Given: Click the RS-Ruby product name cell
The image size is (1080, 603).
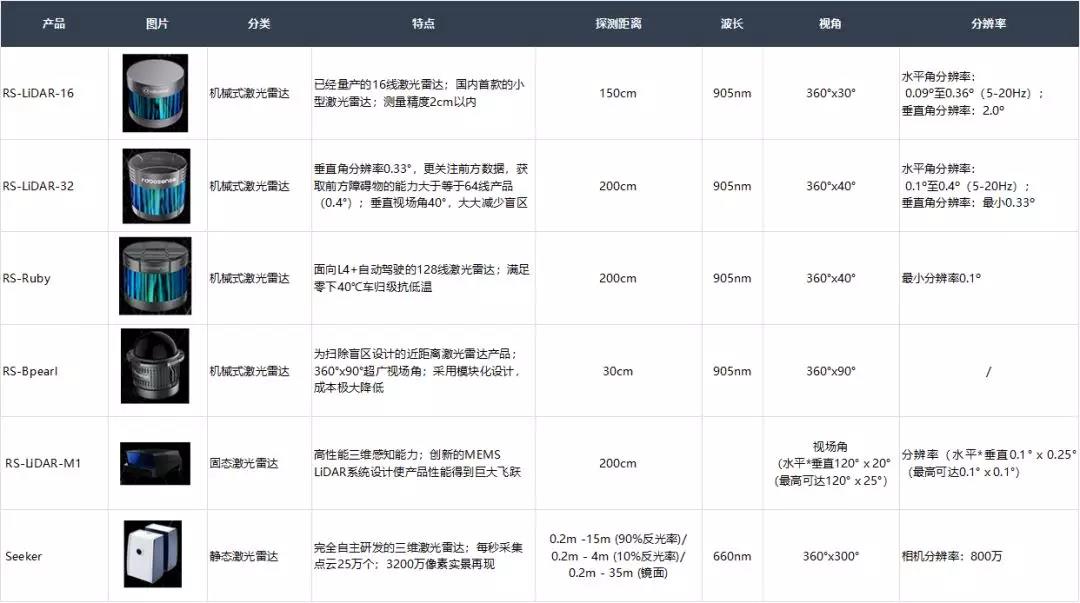Looking at the screenshot, I should click(x=27, y=278).
